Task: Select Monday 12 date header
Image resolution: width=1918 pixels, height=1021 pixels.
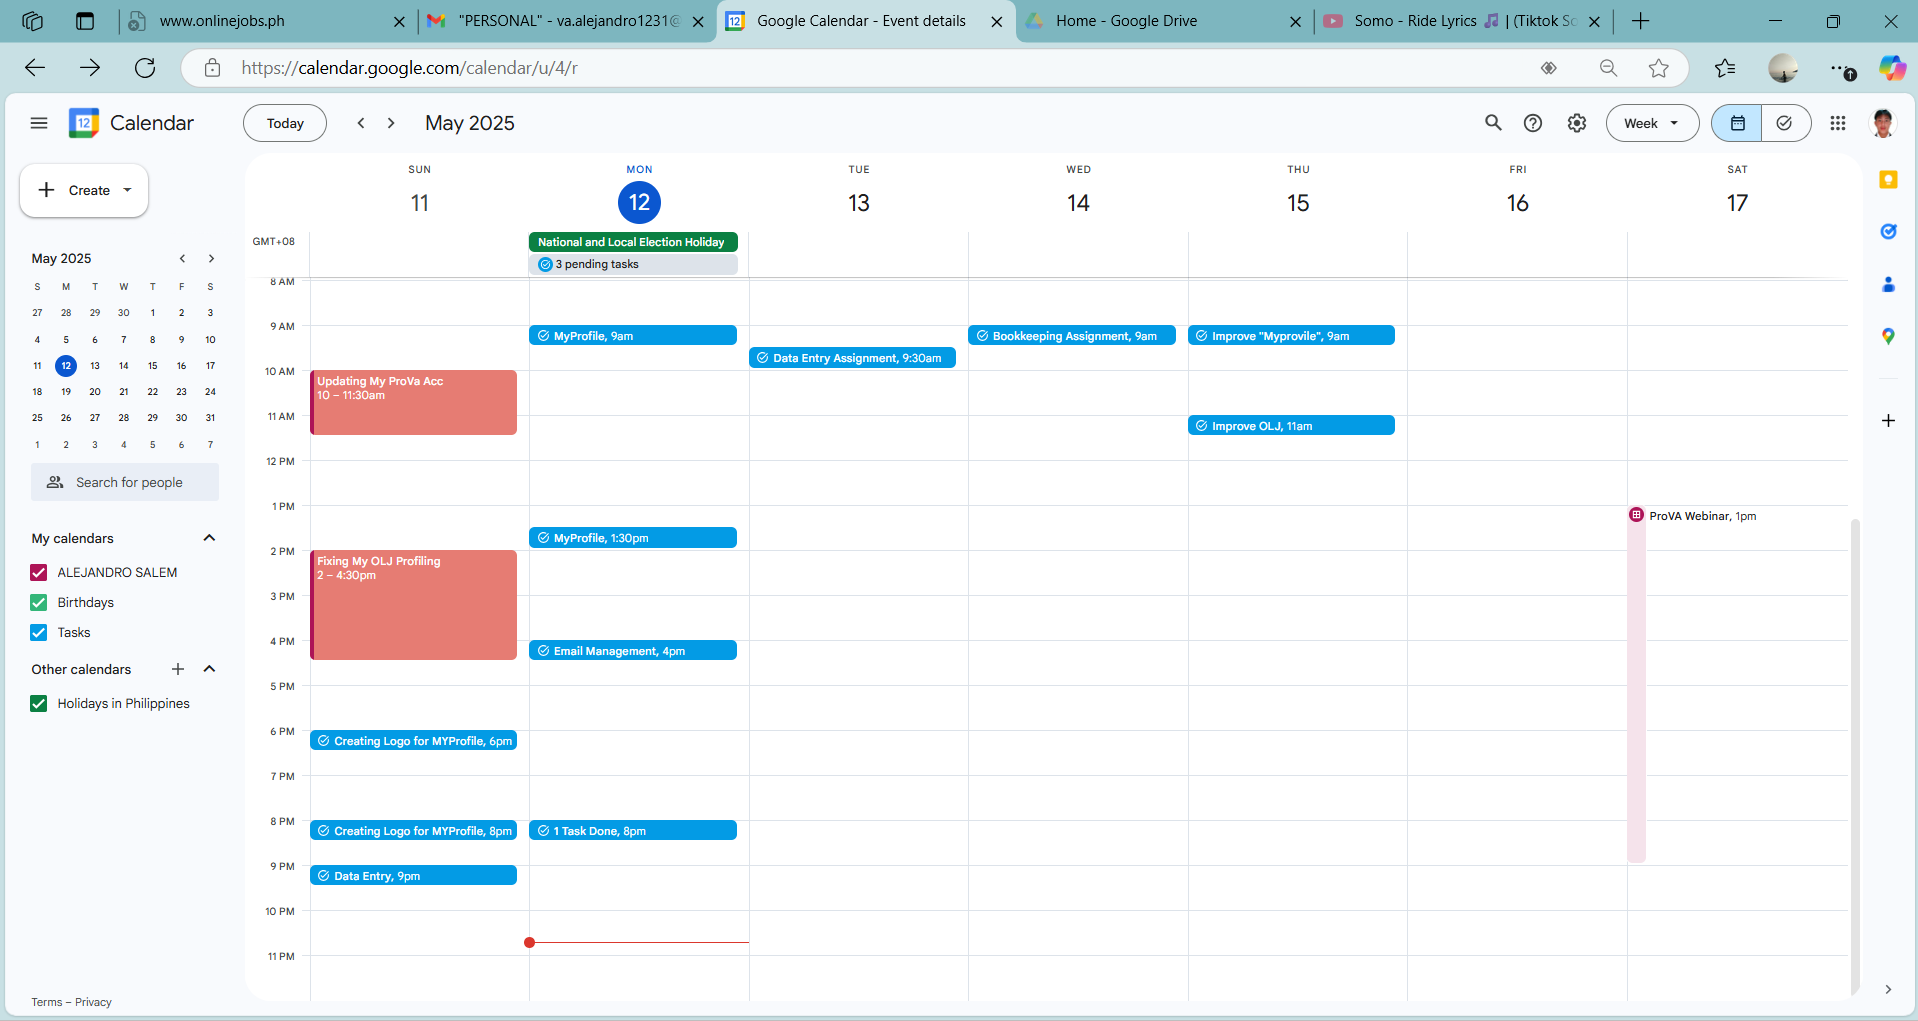Action: [x=639, y=202]
